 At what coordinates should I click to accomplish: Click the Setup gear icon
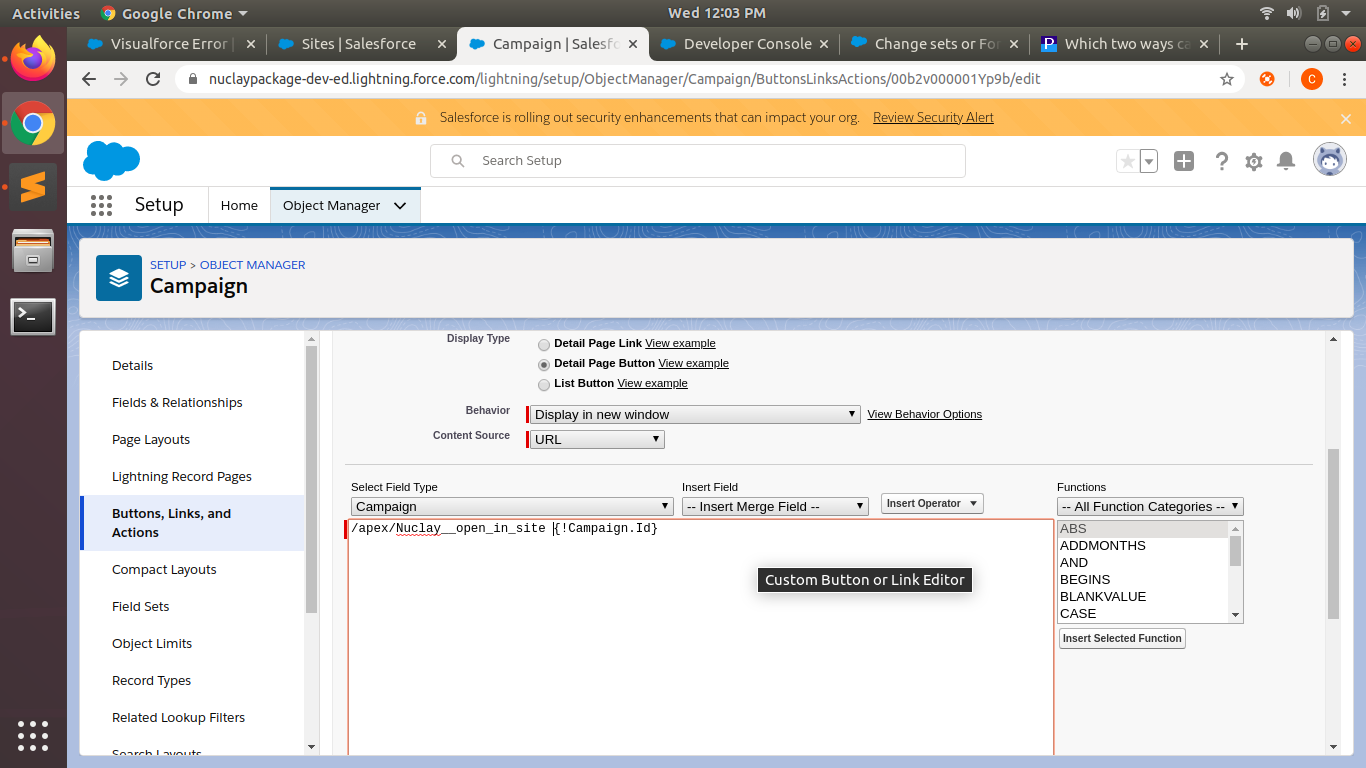[1254, 161]
